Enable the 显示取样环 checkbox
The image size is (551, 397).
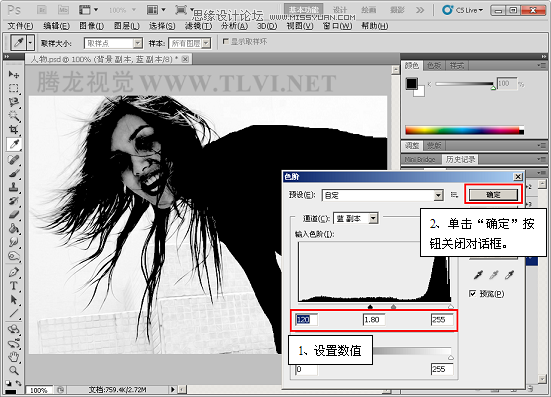(x=226, y=42)
